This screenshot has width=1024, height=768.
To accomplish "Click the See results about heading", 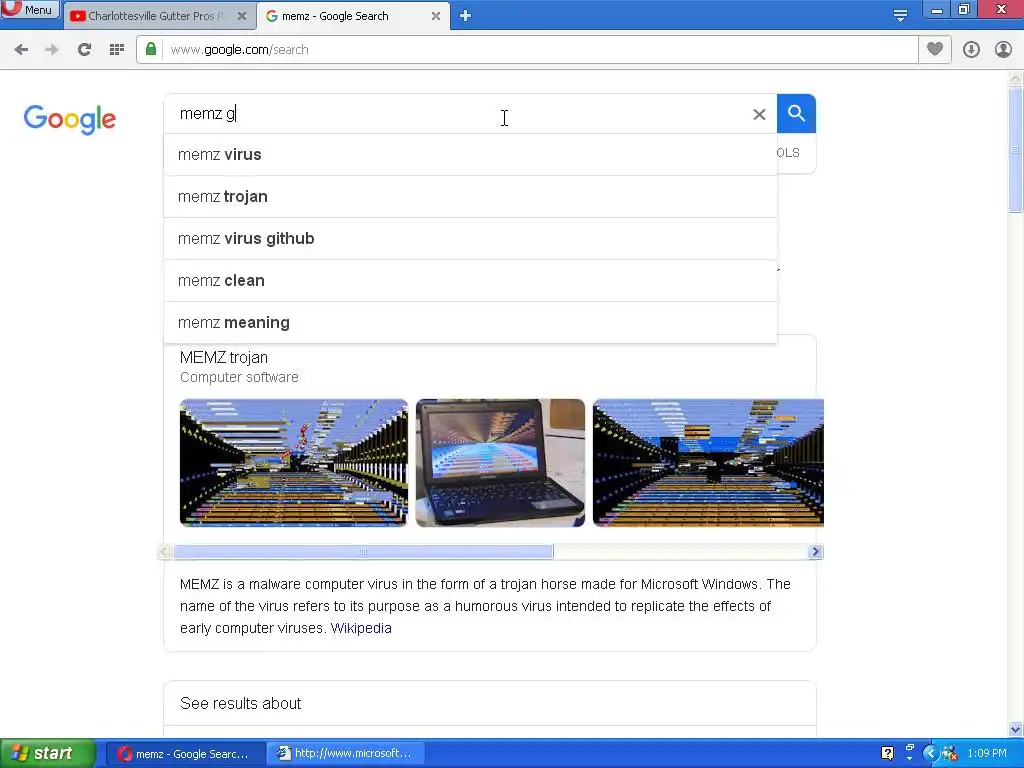I will pyautogui.click(x=240, y=703).
